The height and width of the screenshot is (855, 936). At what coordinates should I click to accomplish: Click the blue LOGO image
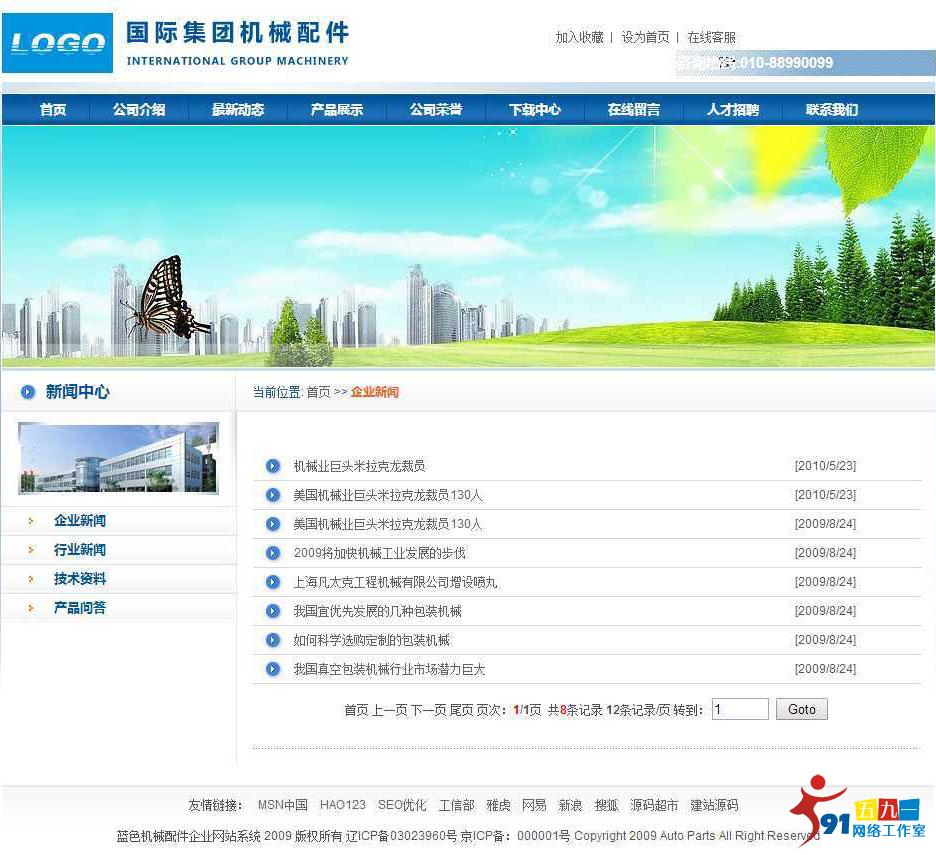pos(57,42)
